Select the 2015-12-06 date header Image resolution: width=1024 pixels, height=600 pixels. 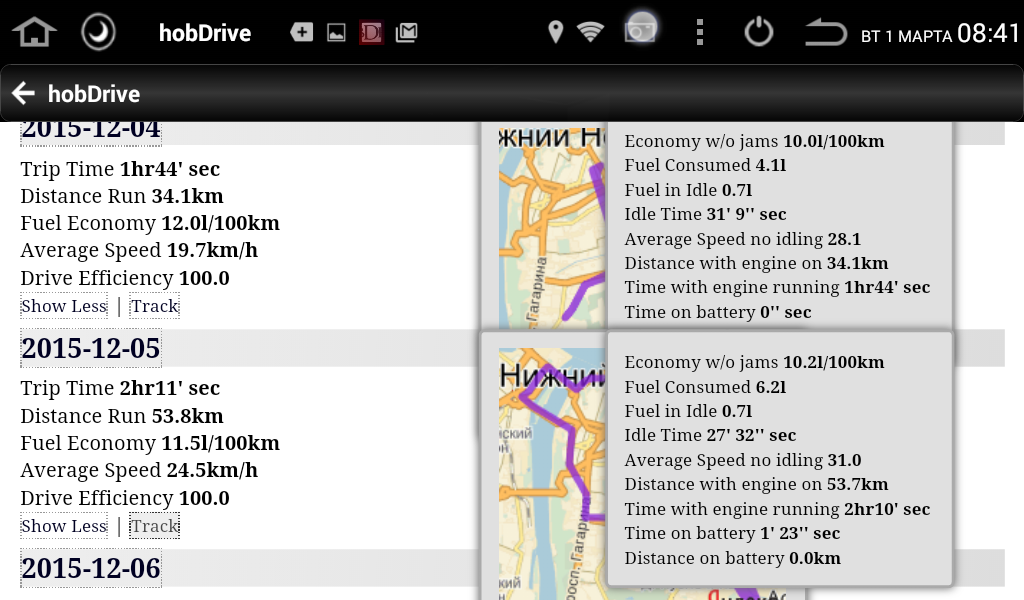pyautogui.click(x=91, y=568)
